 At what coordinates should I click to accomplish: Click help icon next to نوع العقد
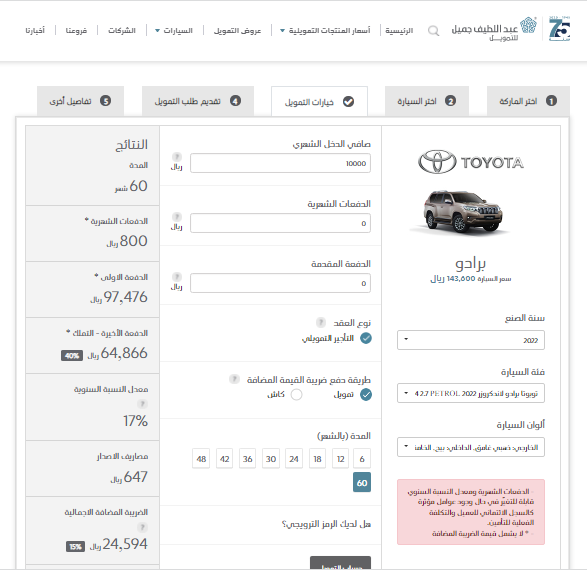(321, 322)
